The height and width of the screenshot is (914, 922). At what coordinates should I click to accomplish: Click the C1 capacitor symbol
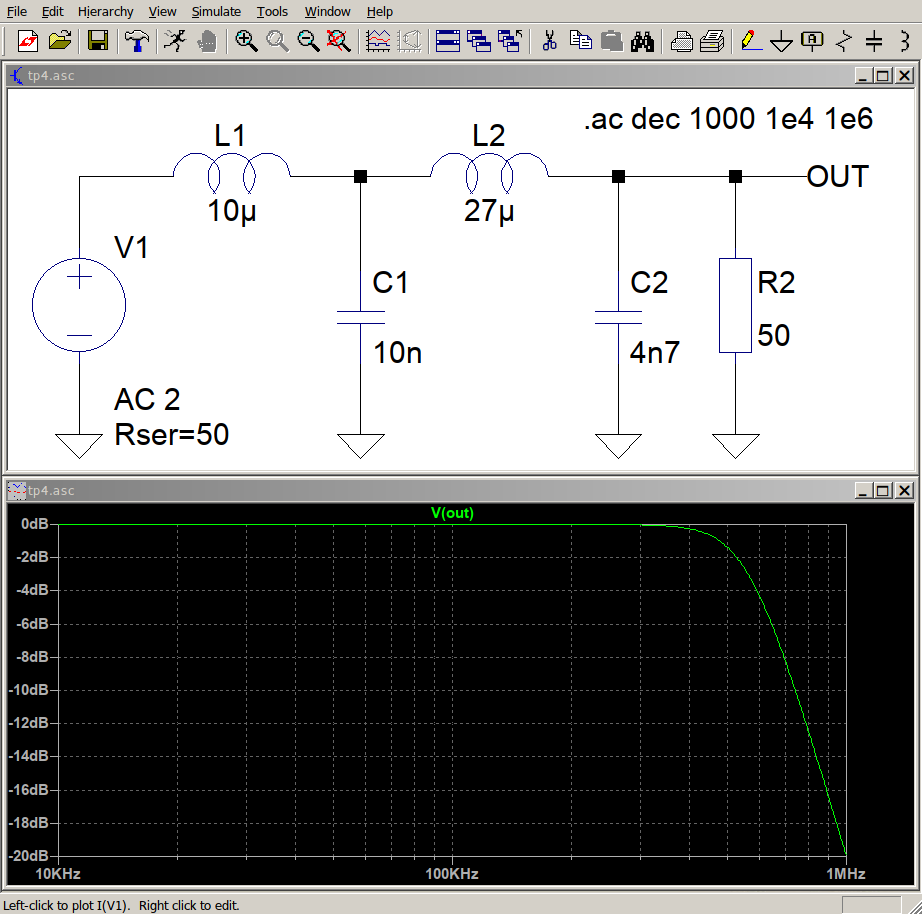360,318
